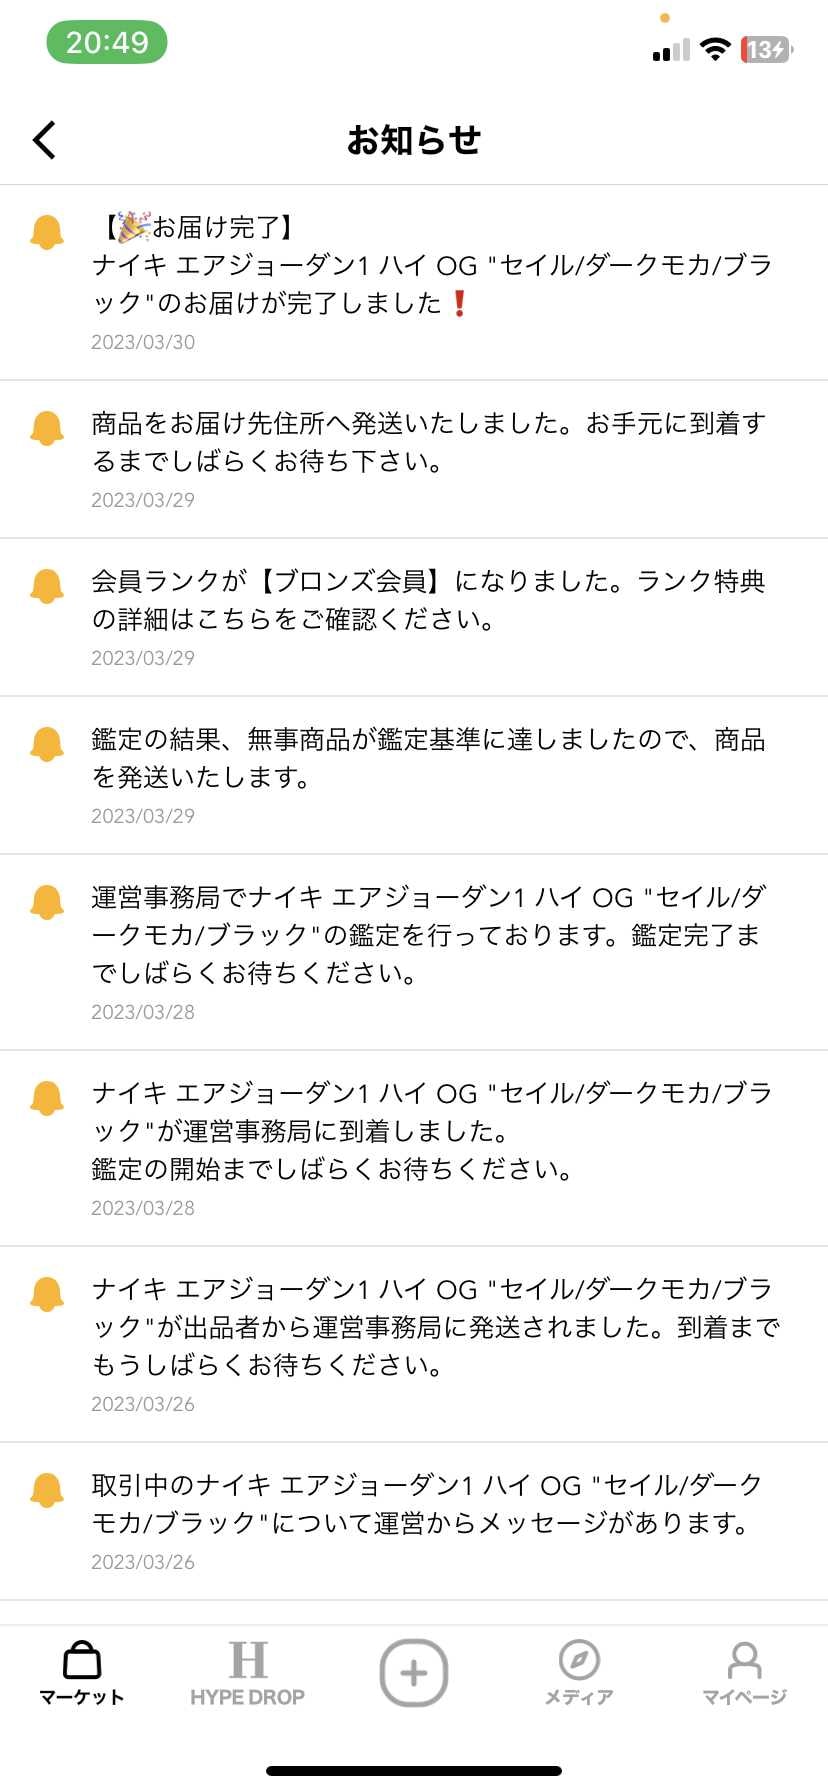Open the 出品者から運営事務局に発送されました notification
The image size is (828, 1792).
(414, 1345)
